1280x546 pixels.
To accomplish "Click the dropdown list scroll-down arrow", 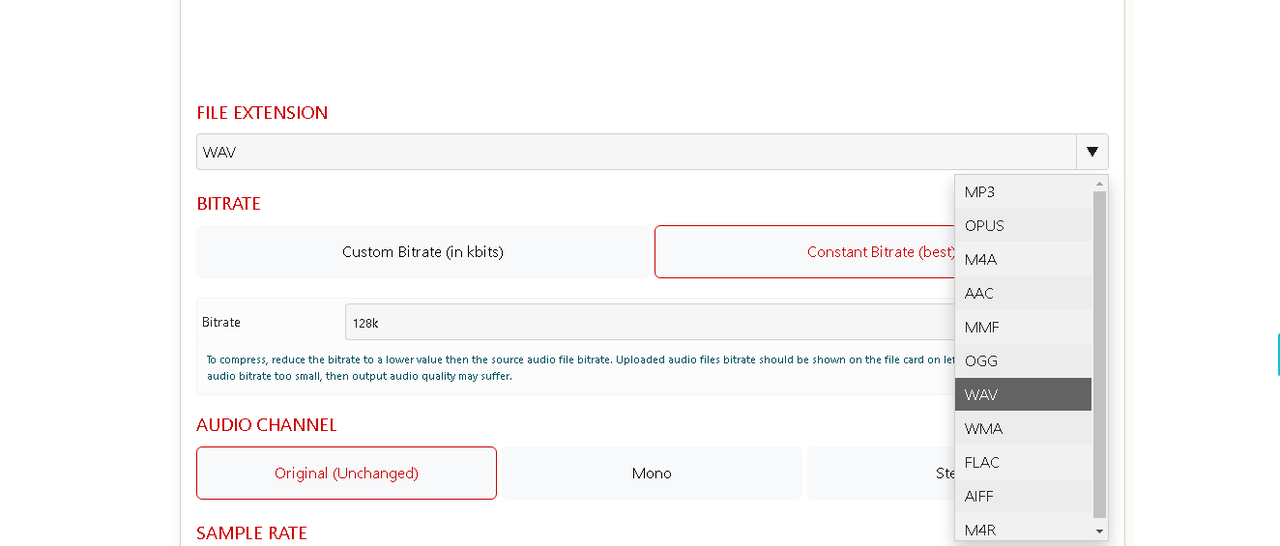I will (1100, 531).
